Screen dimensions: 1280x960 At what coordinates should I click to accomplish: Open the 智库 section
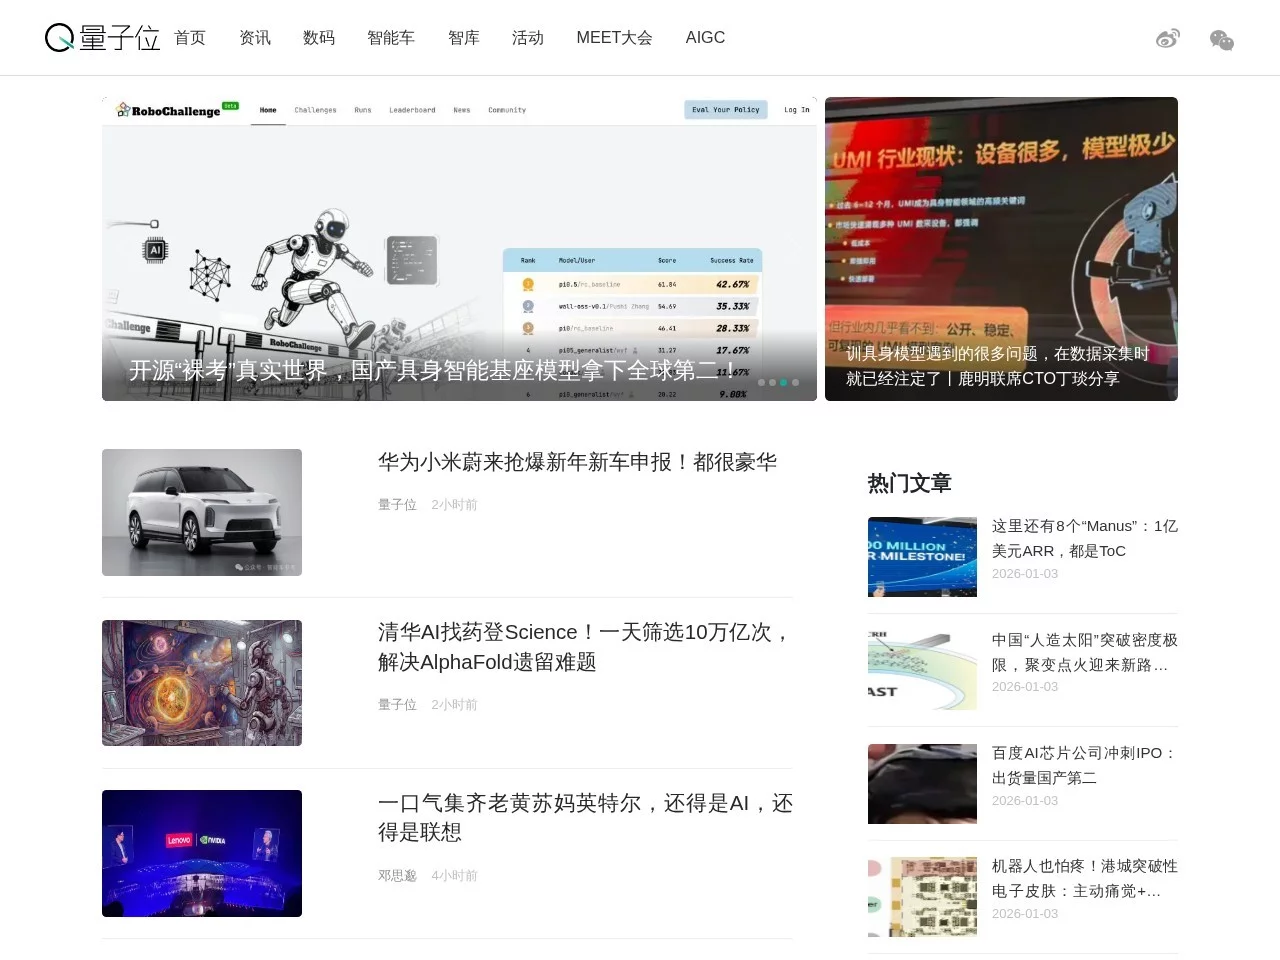tap(463, 38)
